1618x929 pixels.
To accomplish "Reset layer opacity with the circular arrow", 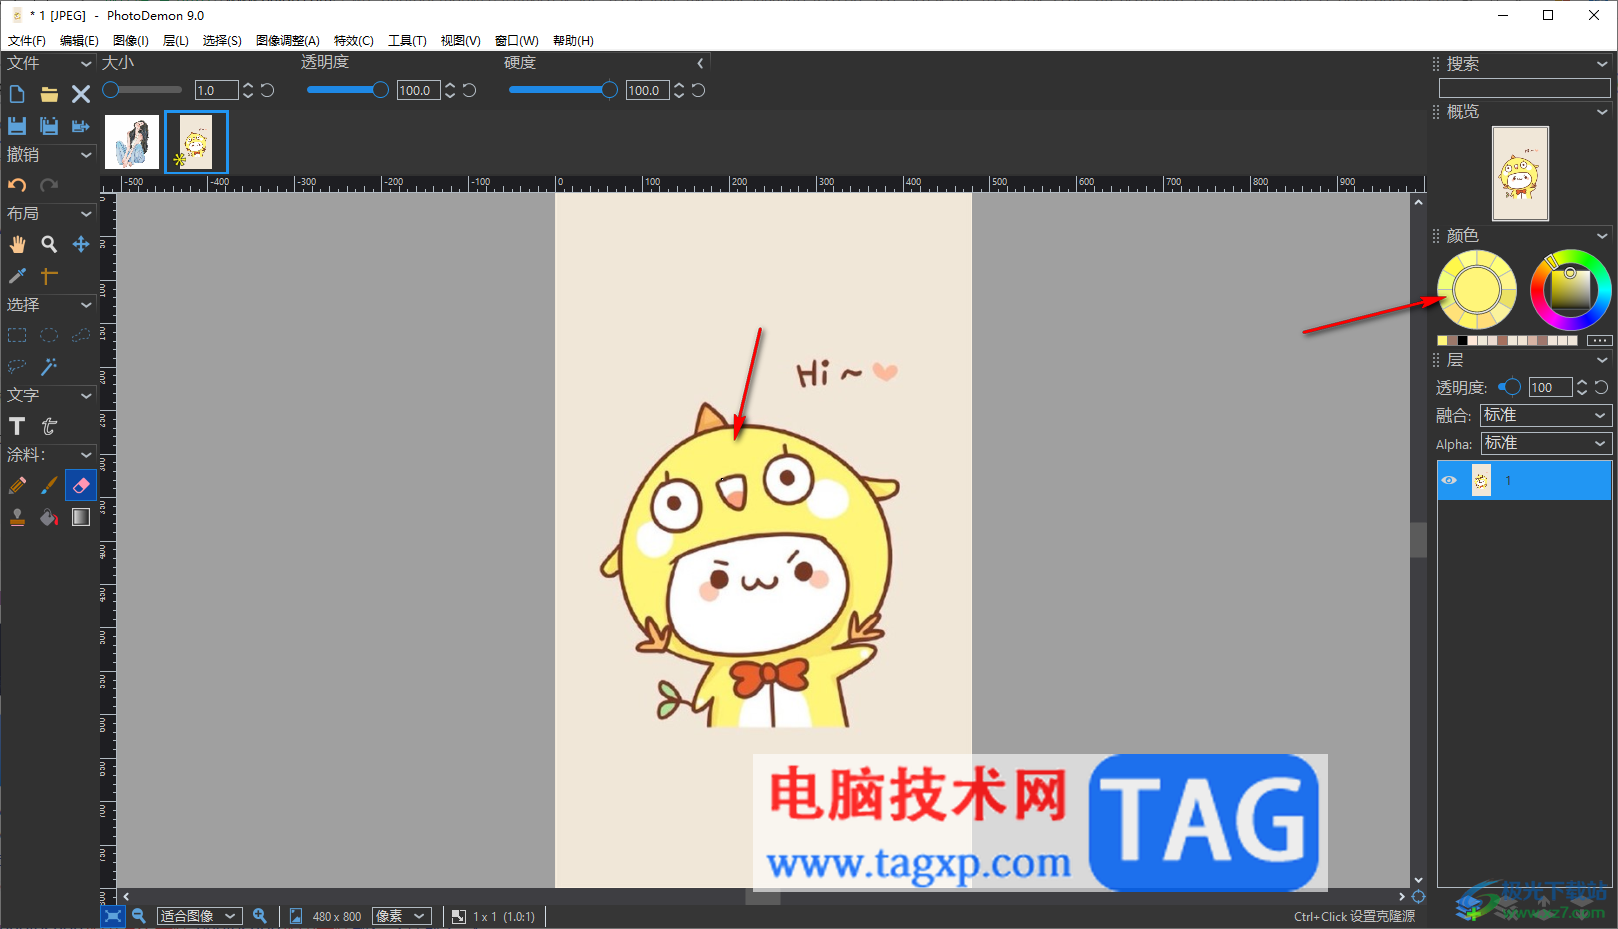I will 1601,387.
